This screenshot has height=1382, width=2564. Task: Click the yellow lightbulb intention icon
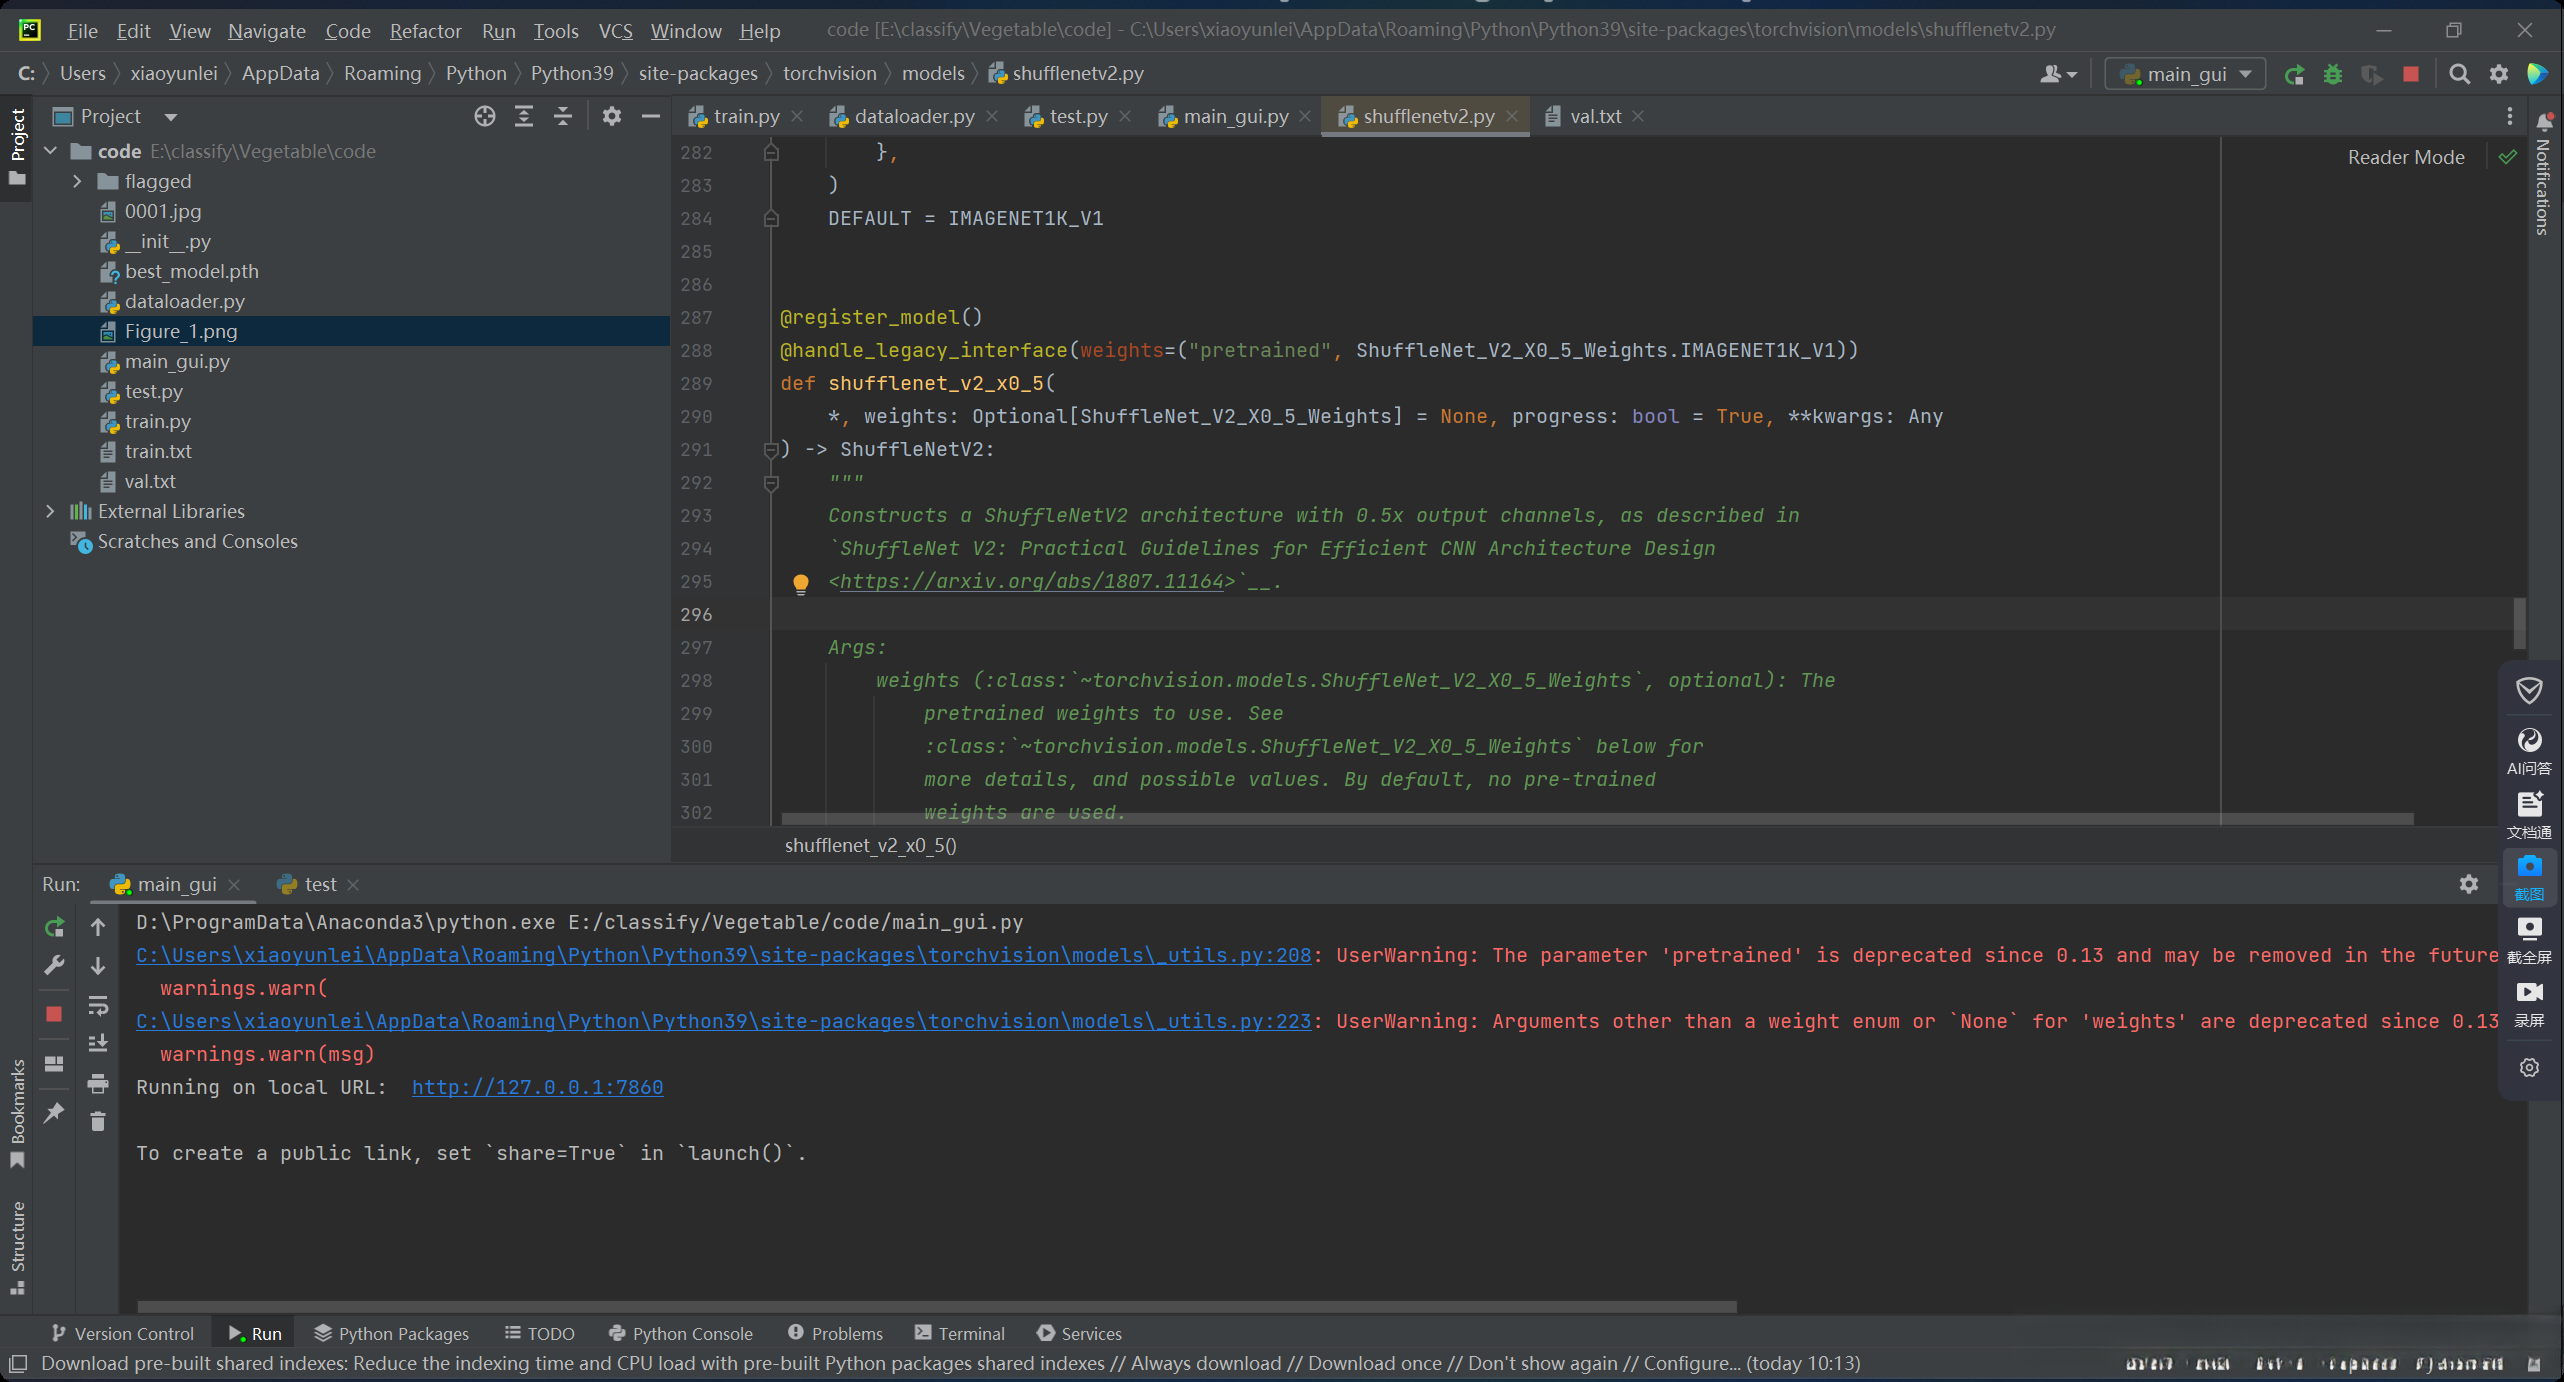click(x=801, y=583)
